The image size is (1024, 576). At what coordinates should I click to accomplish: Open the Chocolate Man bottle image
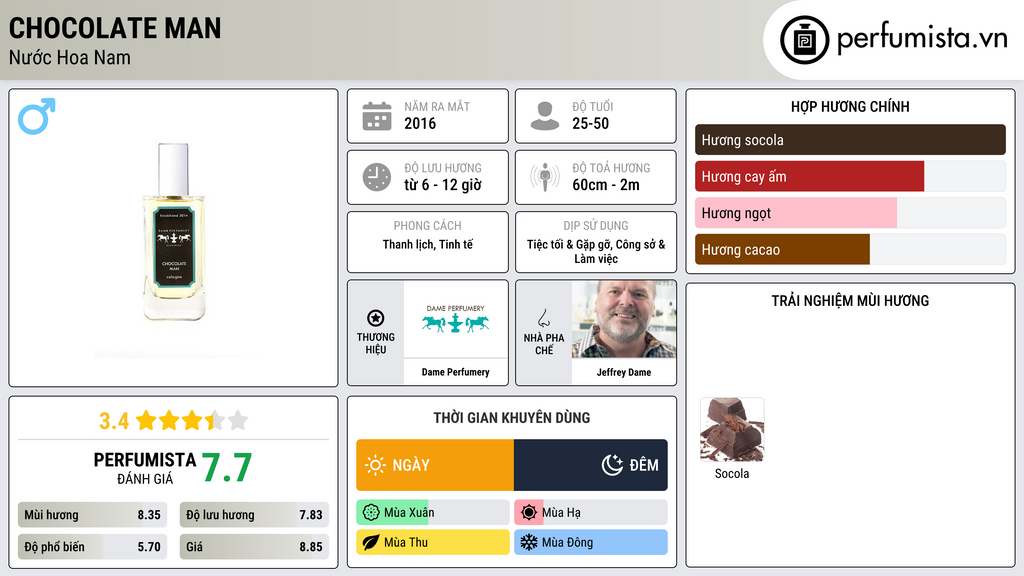click(x=174, y=232)
